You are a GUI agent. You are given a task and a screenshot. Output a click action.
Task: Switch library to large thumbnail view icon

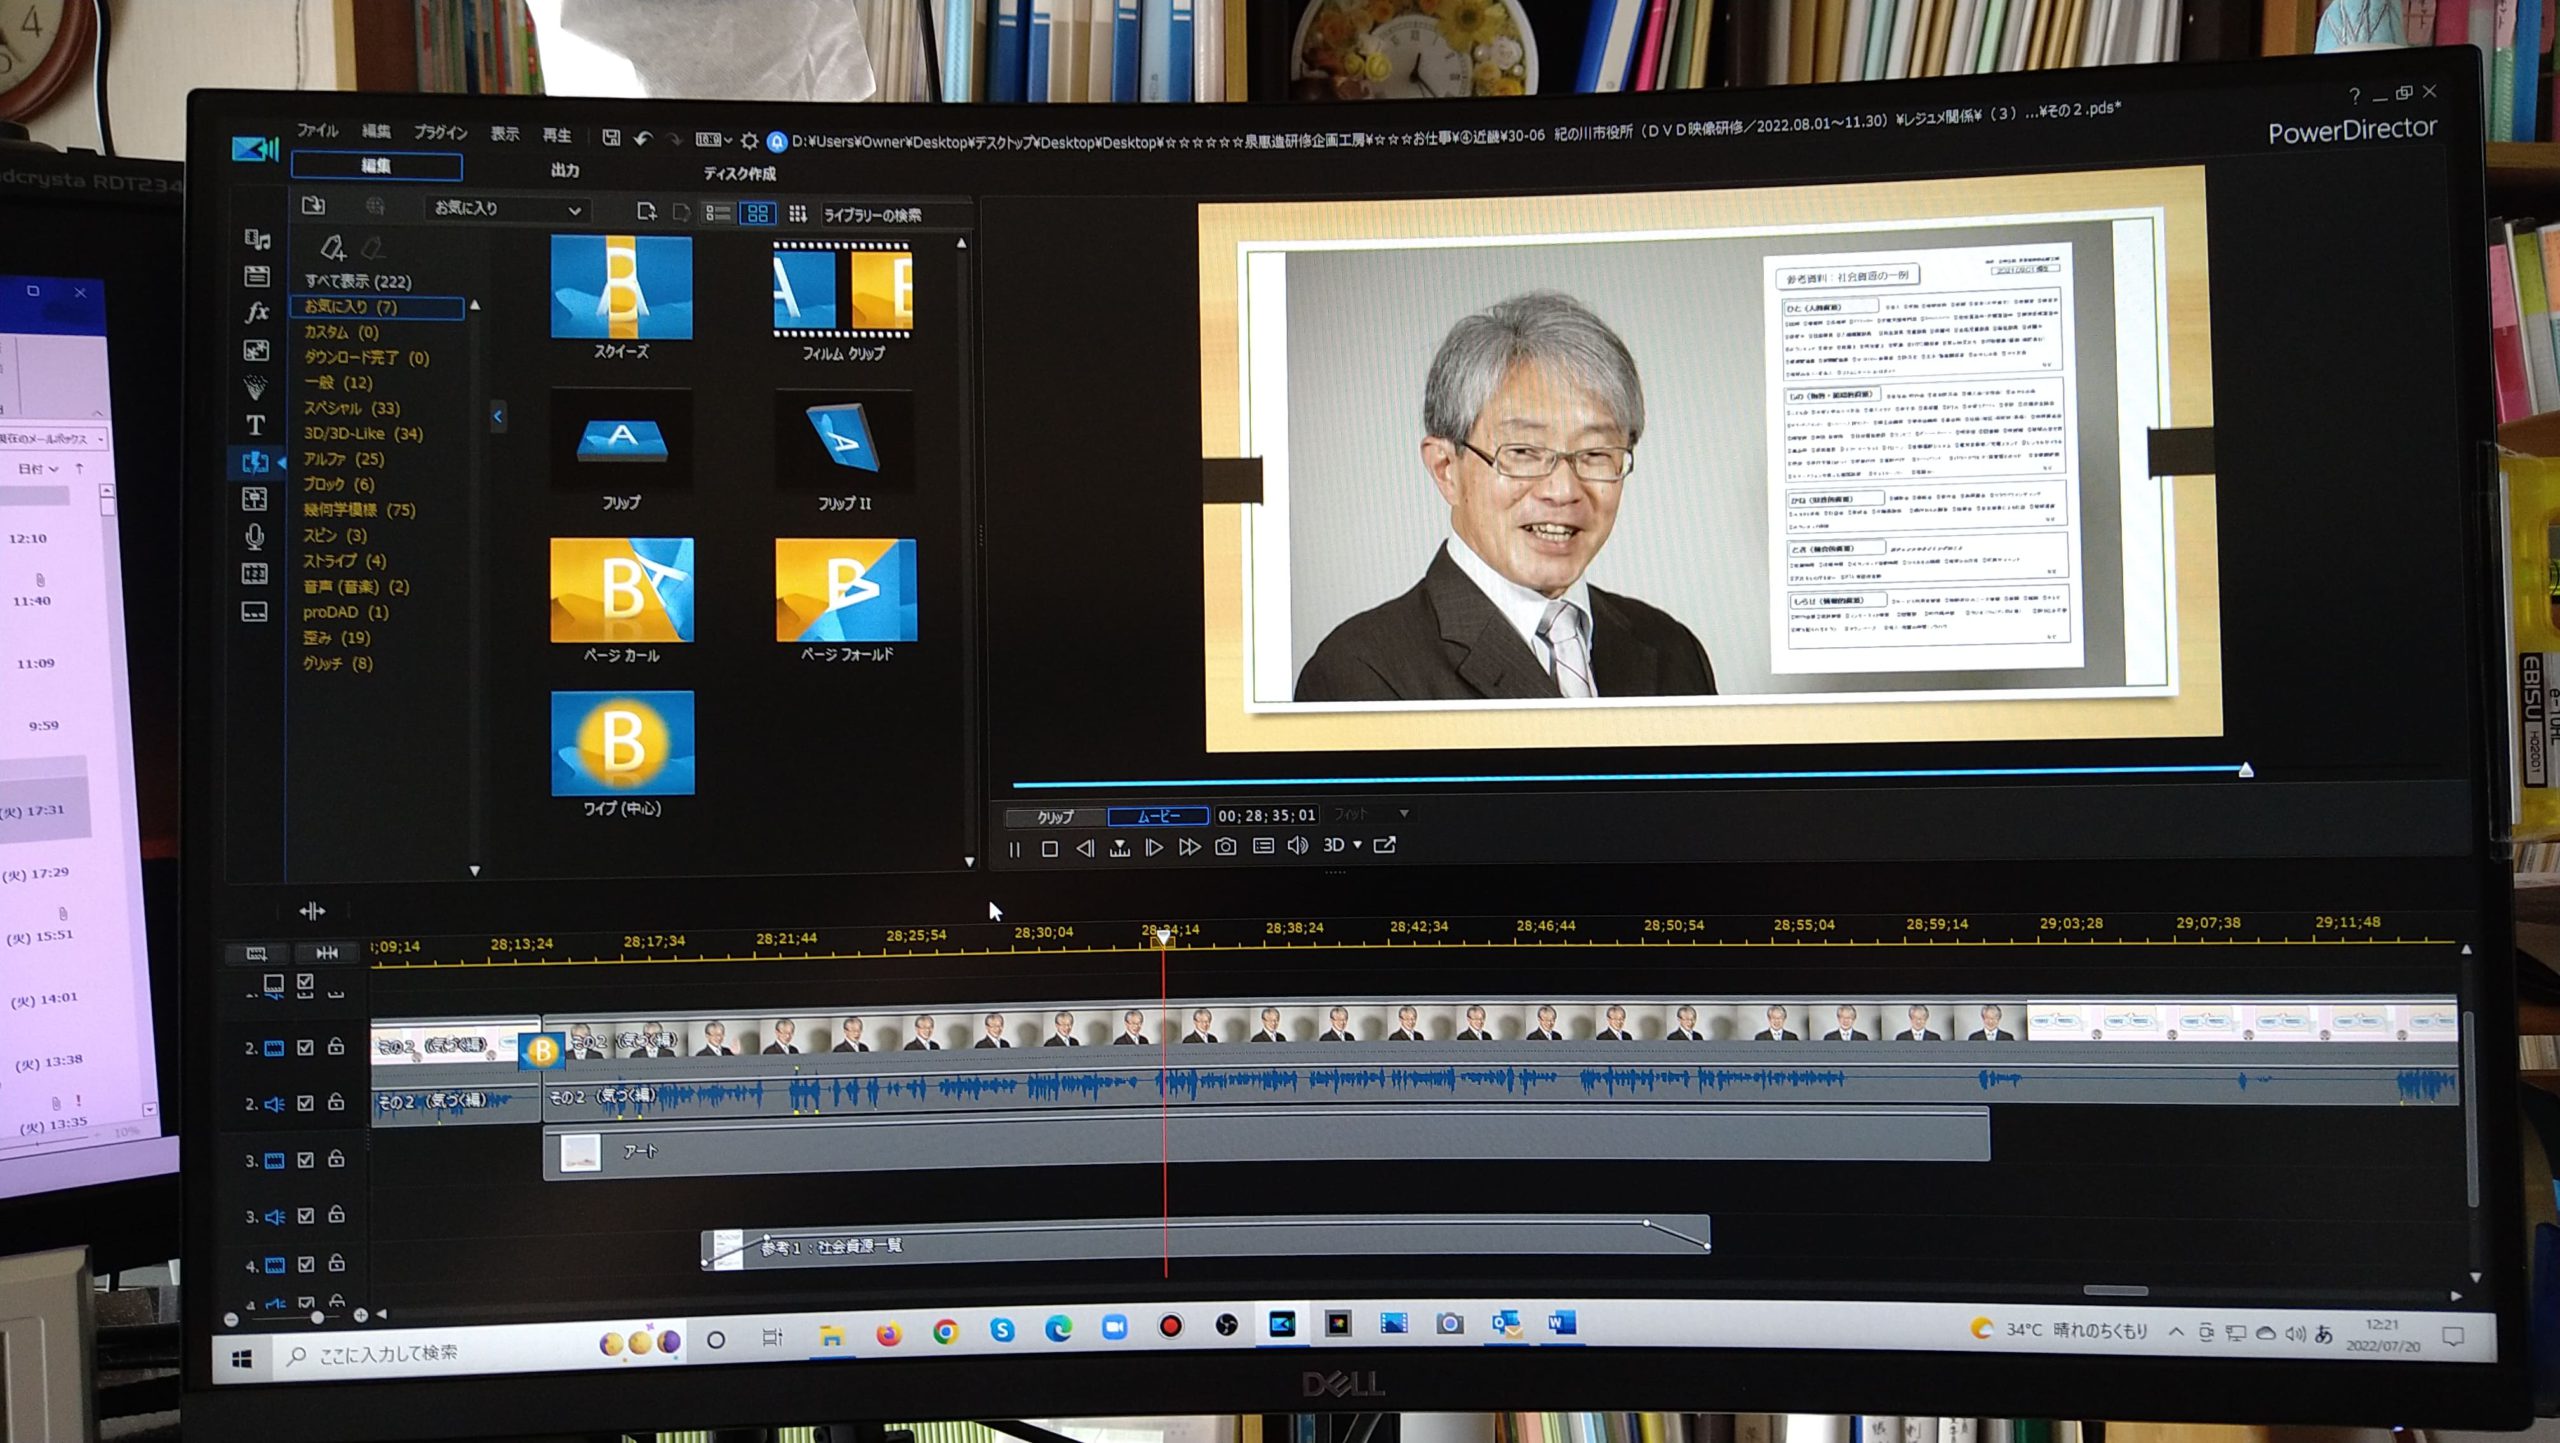tap(757, 213)
